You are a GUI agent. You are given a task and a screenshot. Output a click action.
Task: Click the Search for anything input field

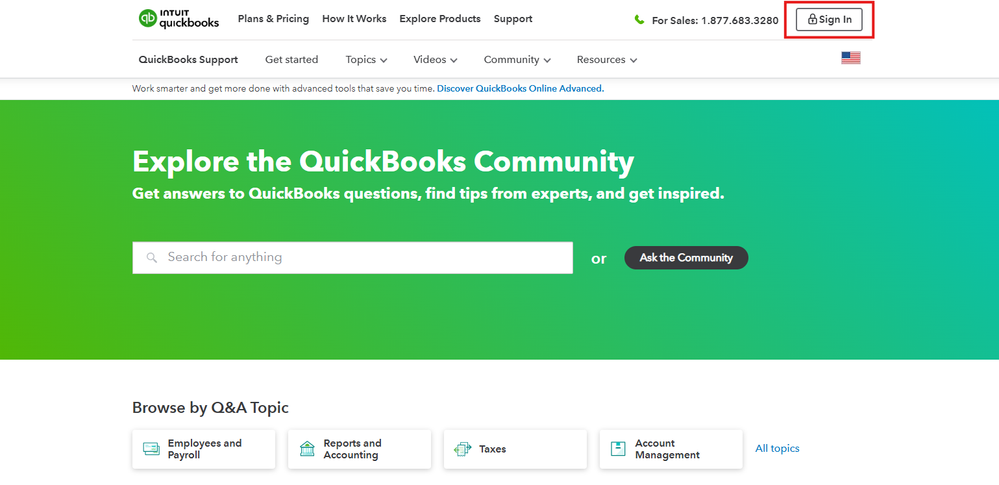352,257
